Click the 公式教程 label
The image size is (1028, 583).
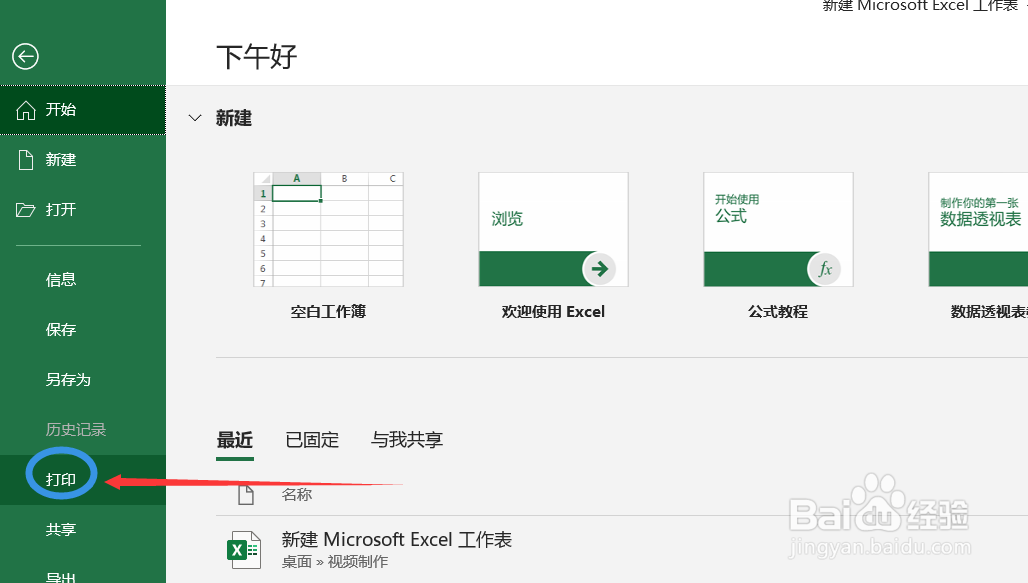click(x=778, y=312)
